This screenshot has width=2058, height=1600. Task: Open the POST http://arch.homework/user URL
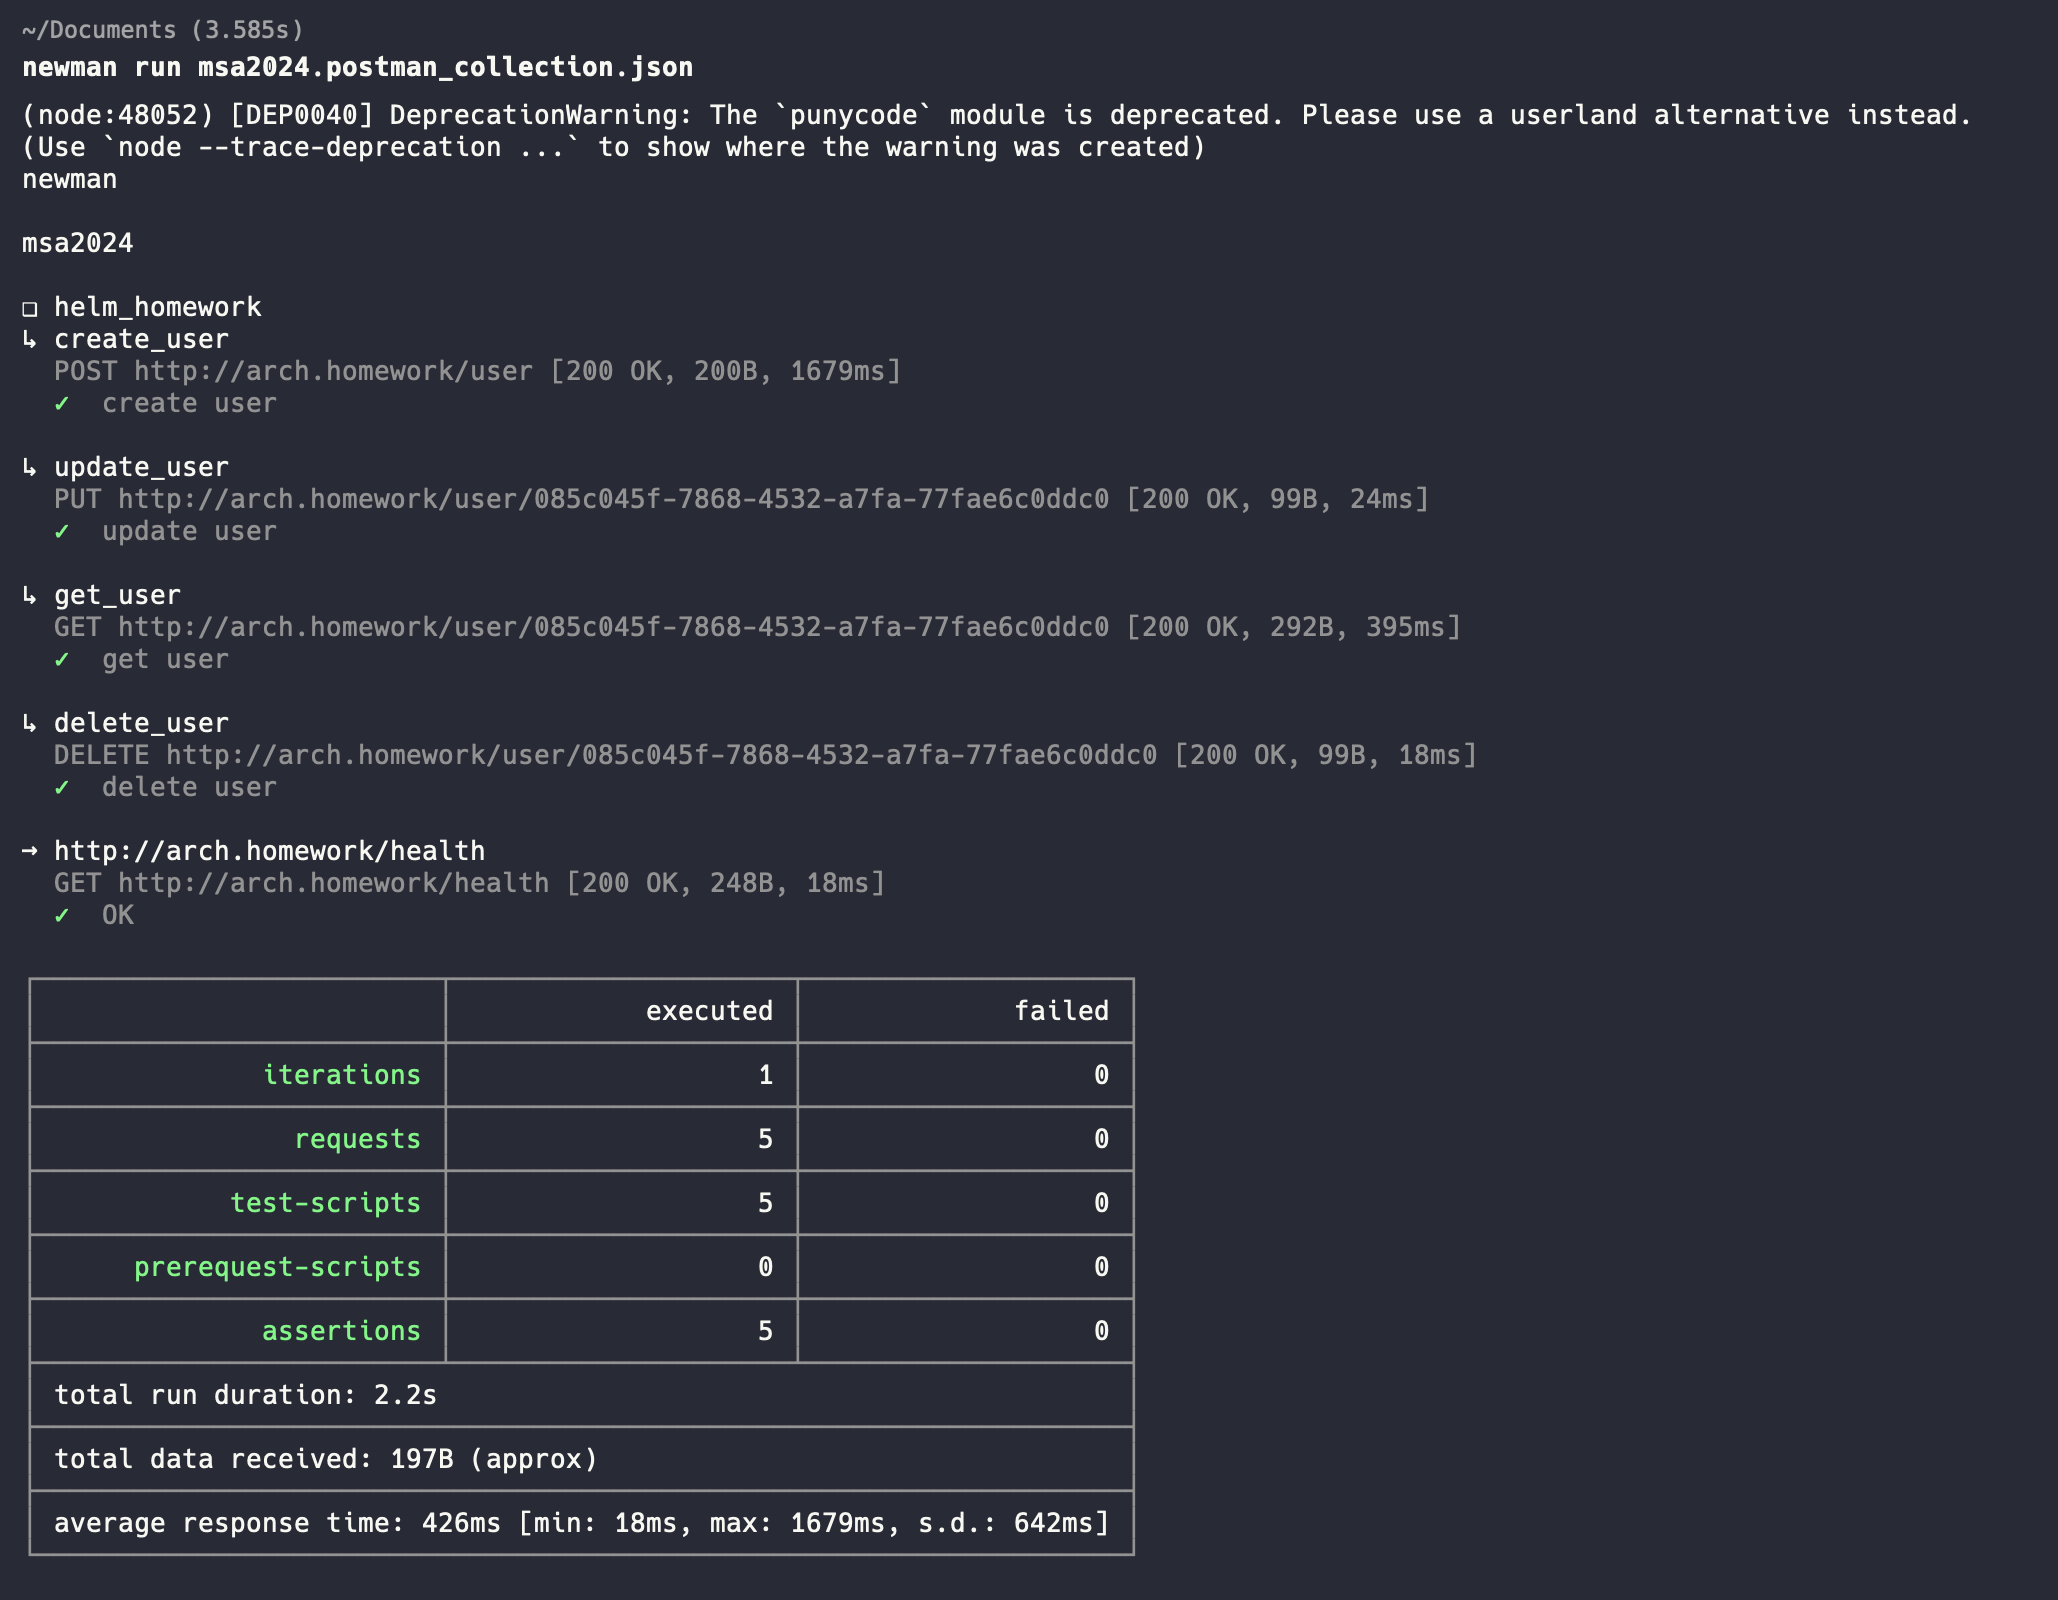tap(334, 372)
